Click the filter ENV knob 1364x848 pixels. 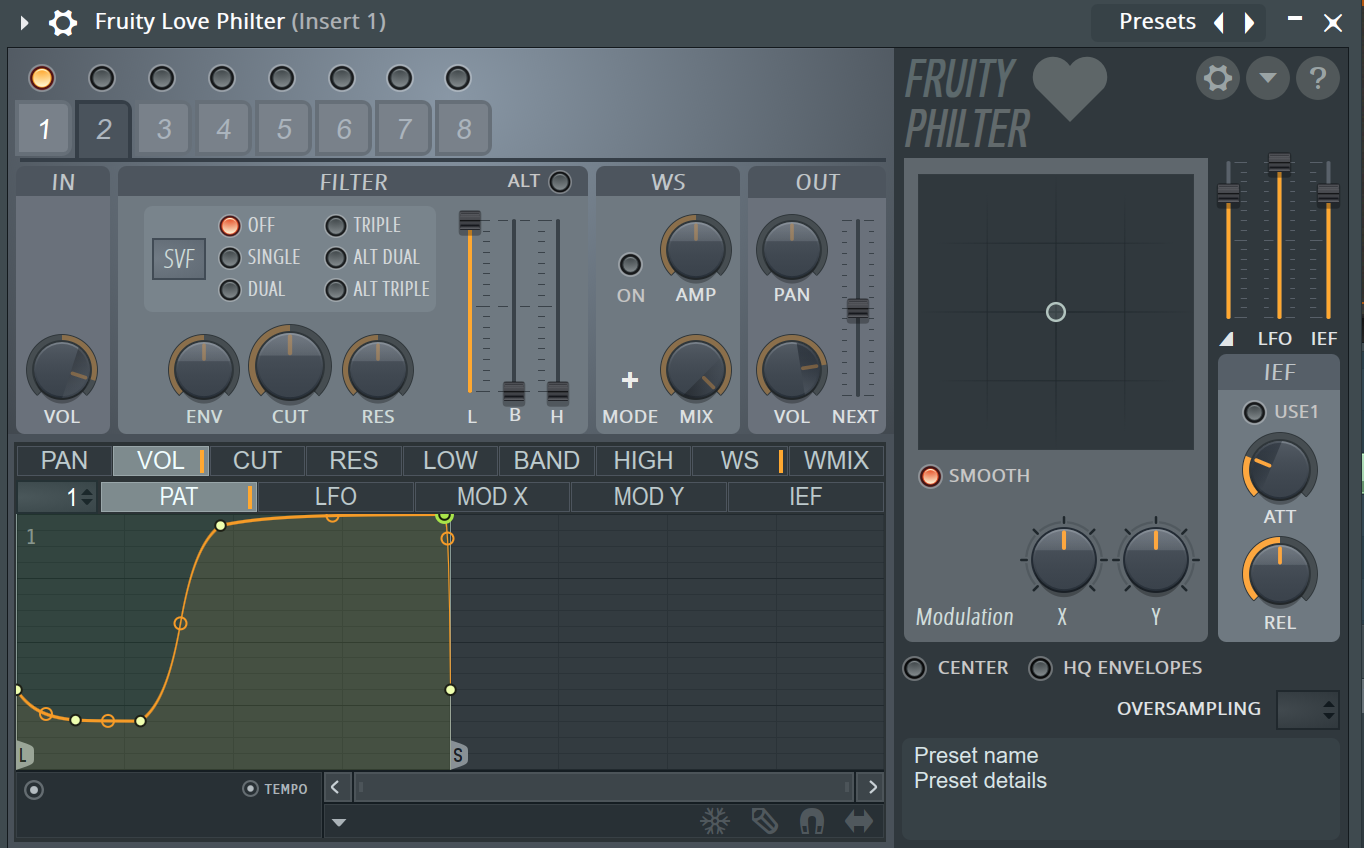(x=204, y=369)
